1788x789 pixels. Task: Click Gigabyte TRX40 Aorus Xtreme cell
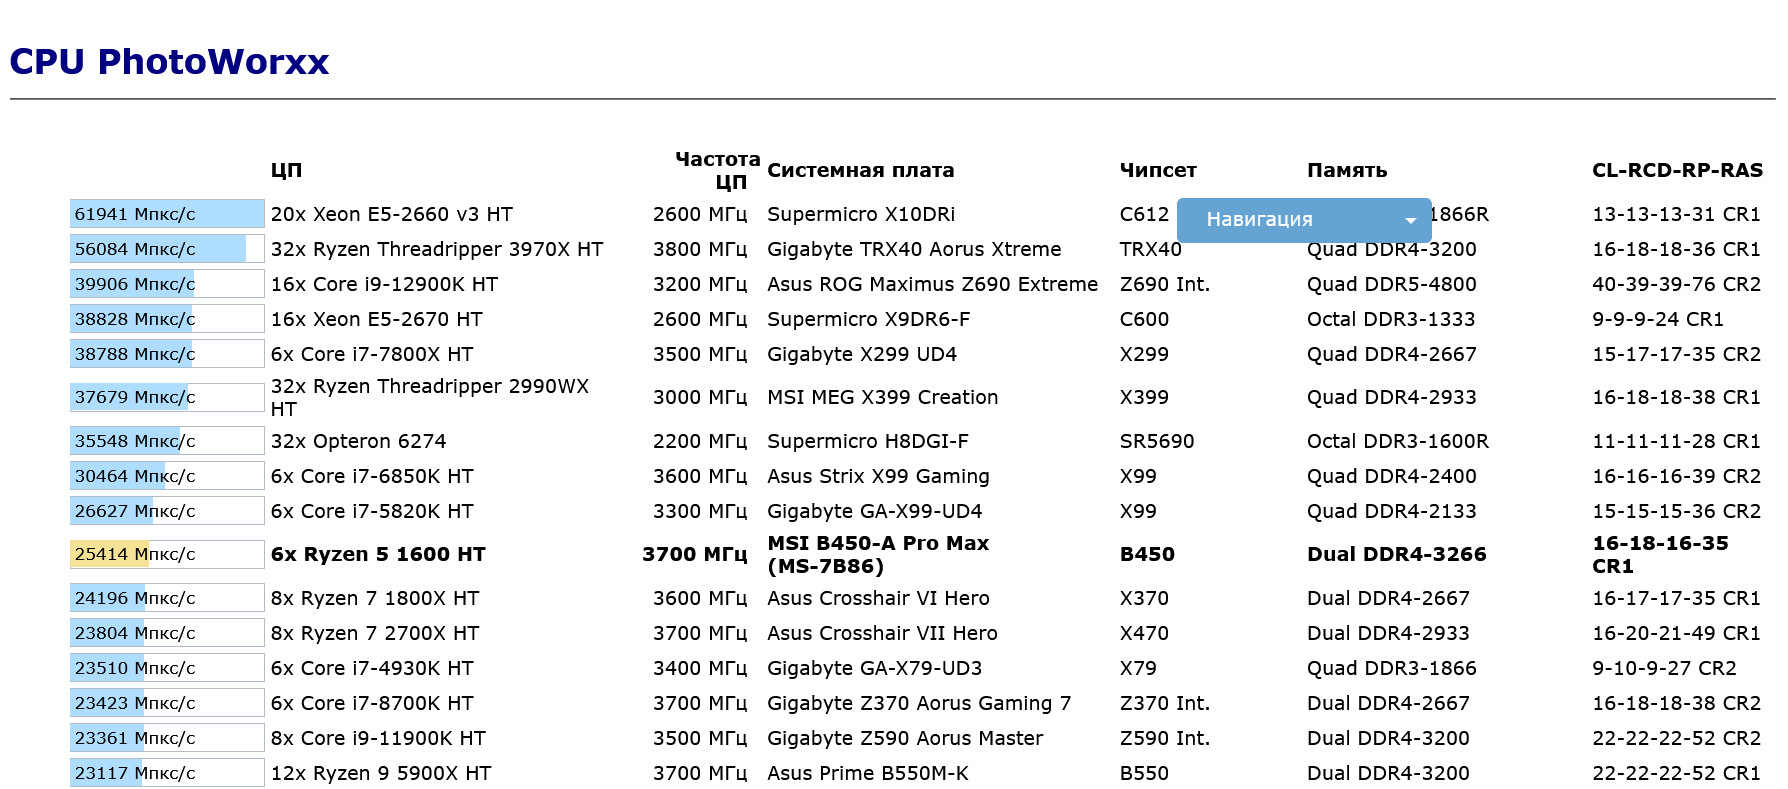[x=914, y=249]
